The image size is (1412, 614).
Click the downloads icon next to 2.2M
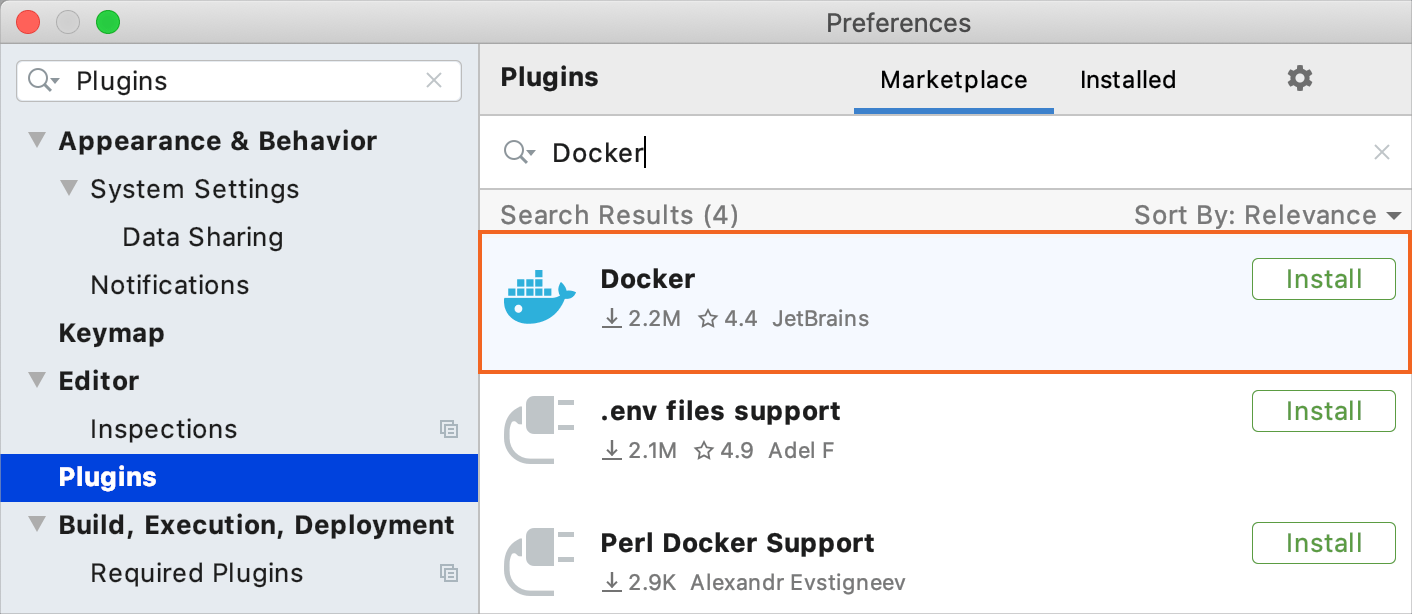point(612,319)
